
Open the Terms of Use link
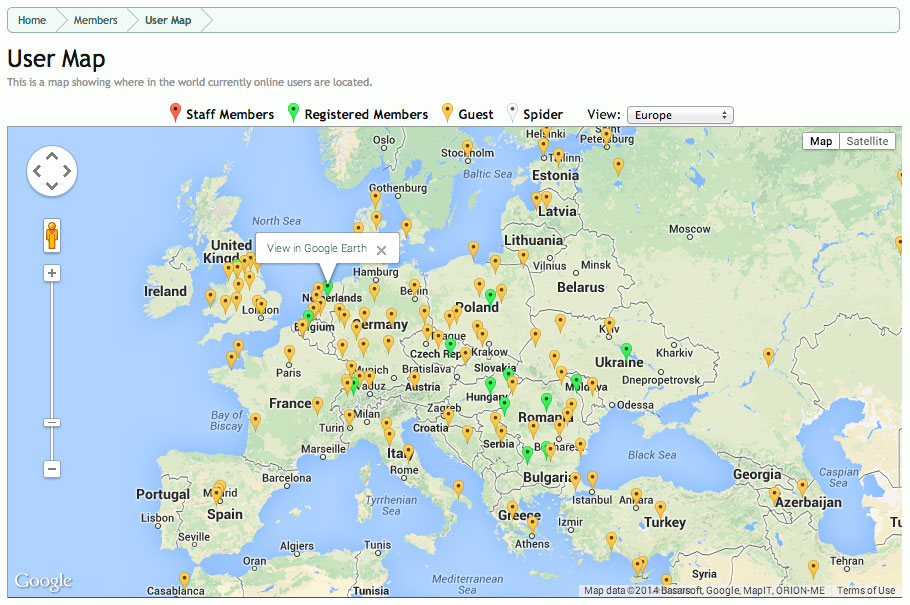[866, 590]
